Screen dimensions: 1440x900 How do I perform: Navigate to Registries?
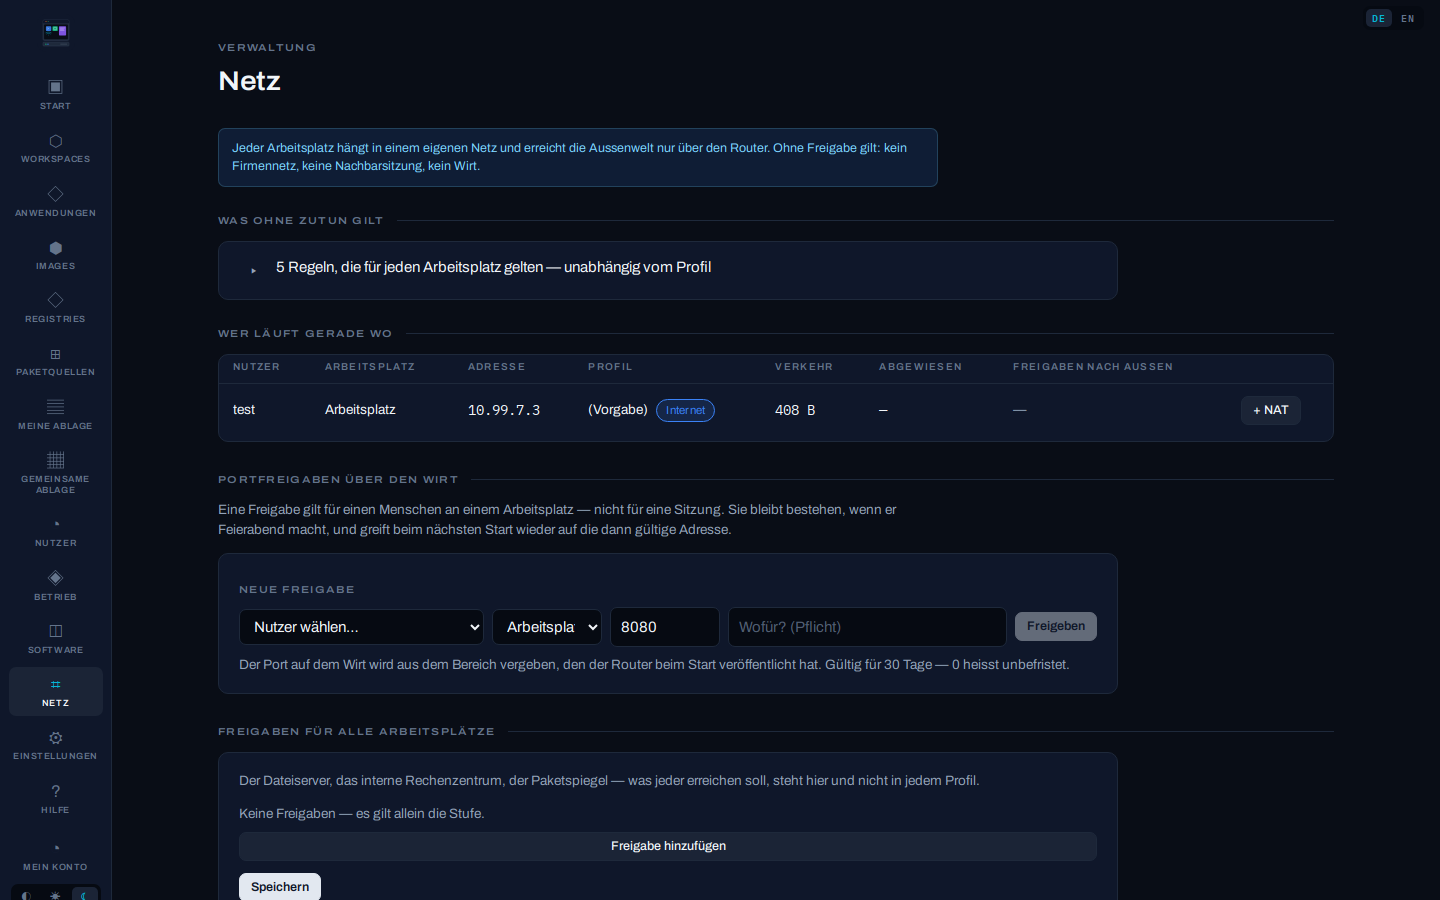click(x=55, y=308)
